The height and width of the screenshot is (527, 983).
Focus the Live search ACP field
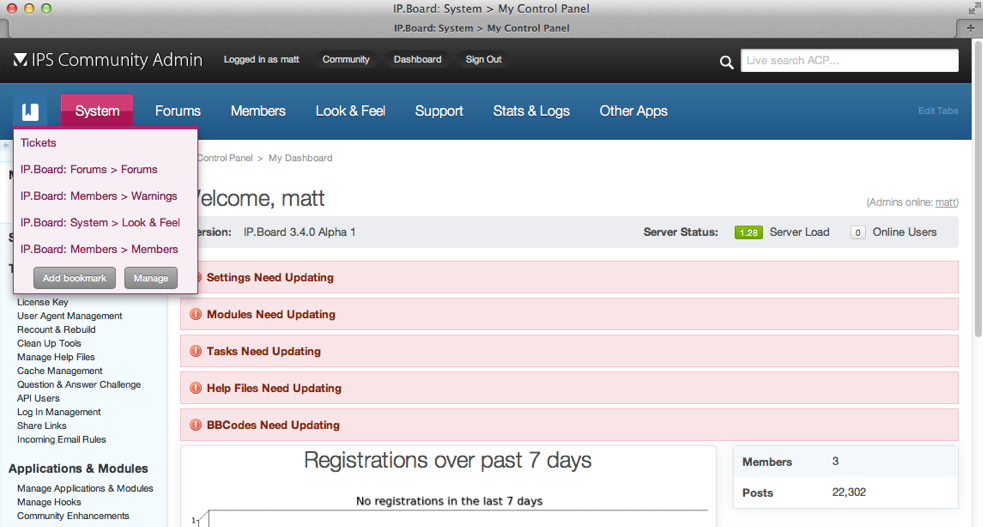[x=849, y=60]
